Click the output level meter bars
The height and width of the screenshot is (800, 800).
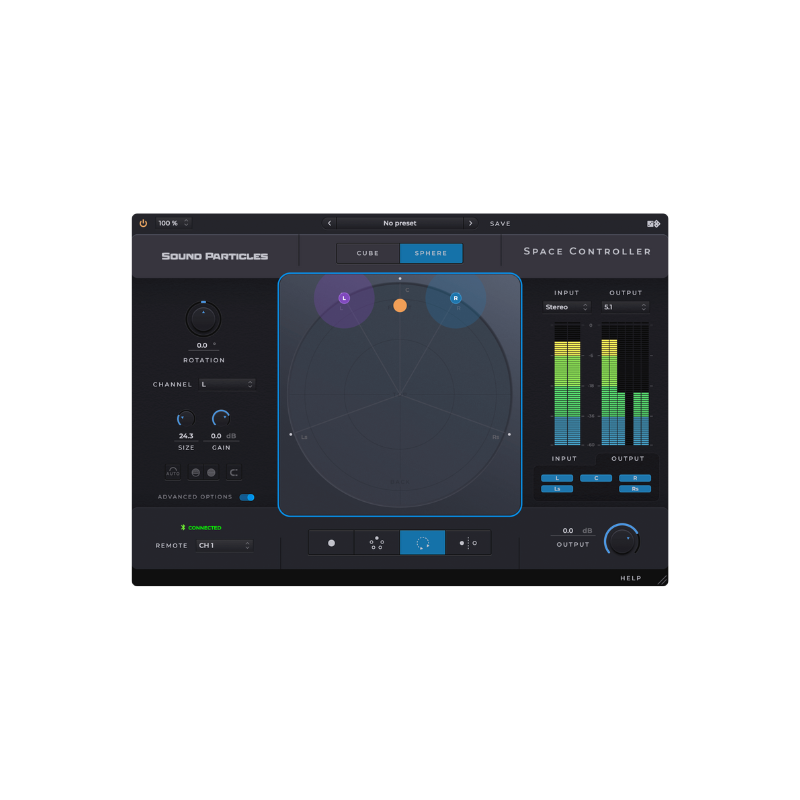click(625, 384)
